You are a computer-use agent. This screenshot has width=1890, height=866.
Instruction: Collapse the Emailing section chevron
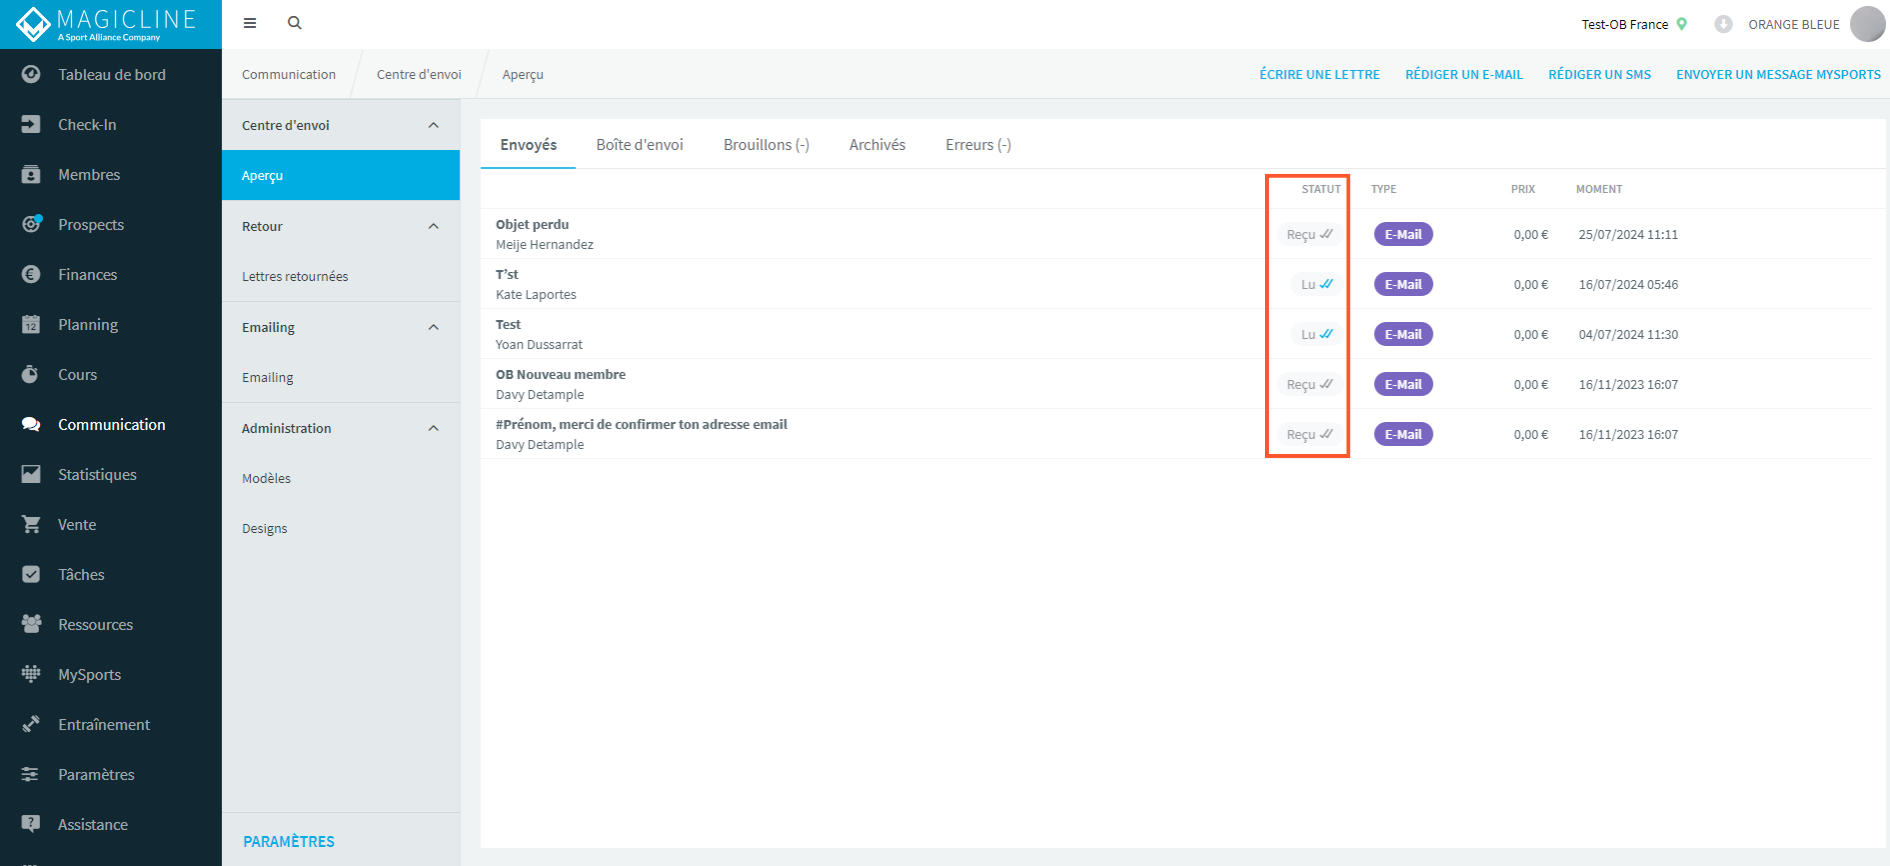point(433,327)
